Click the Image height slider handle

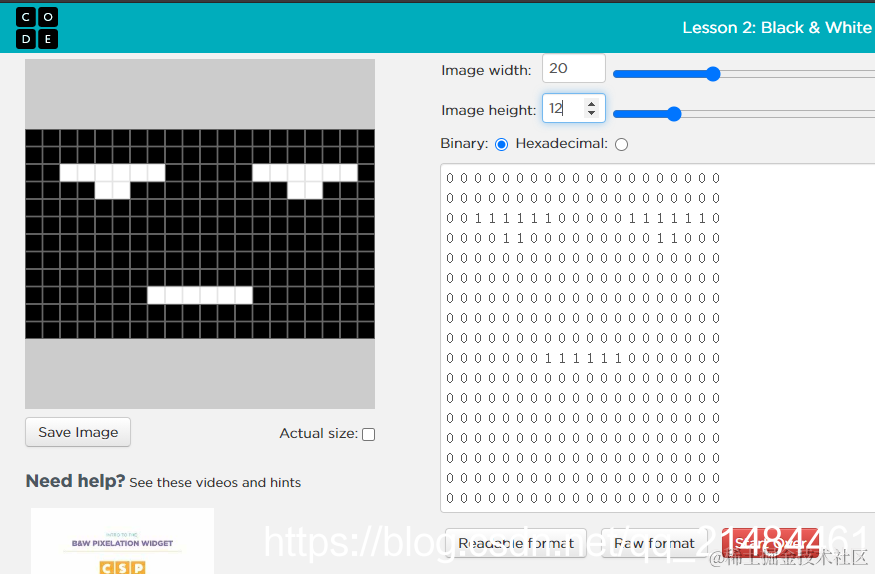click(674, 114)
